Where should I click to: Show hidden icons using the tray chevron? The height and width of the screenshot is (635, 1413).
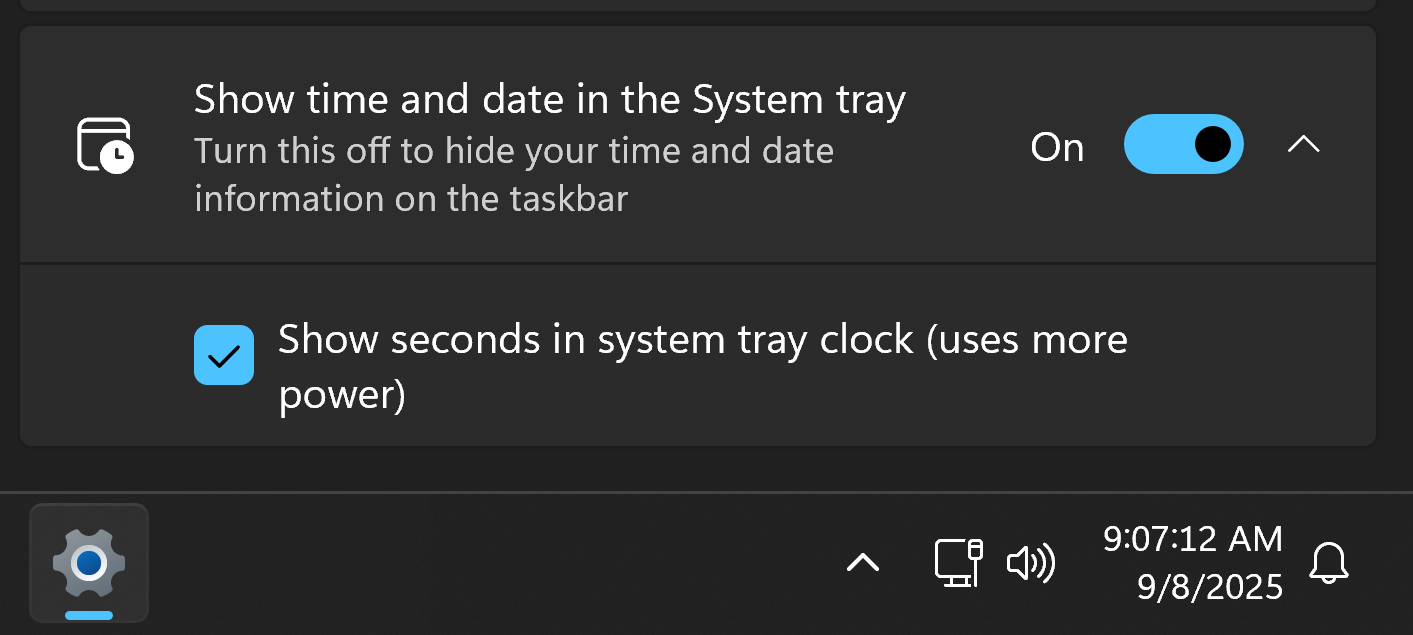coord(863,563)
